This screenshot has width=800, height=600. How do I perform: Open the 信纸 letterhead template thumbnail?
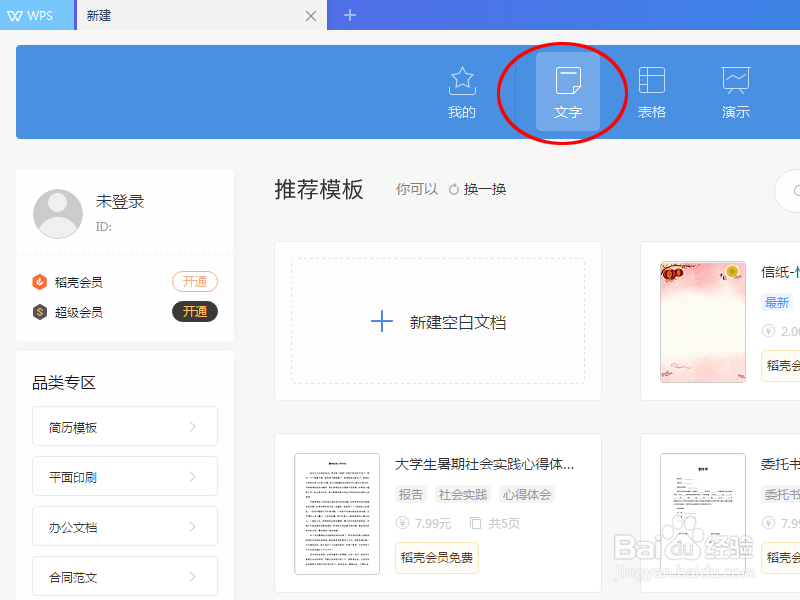(702, 321)
